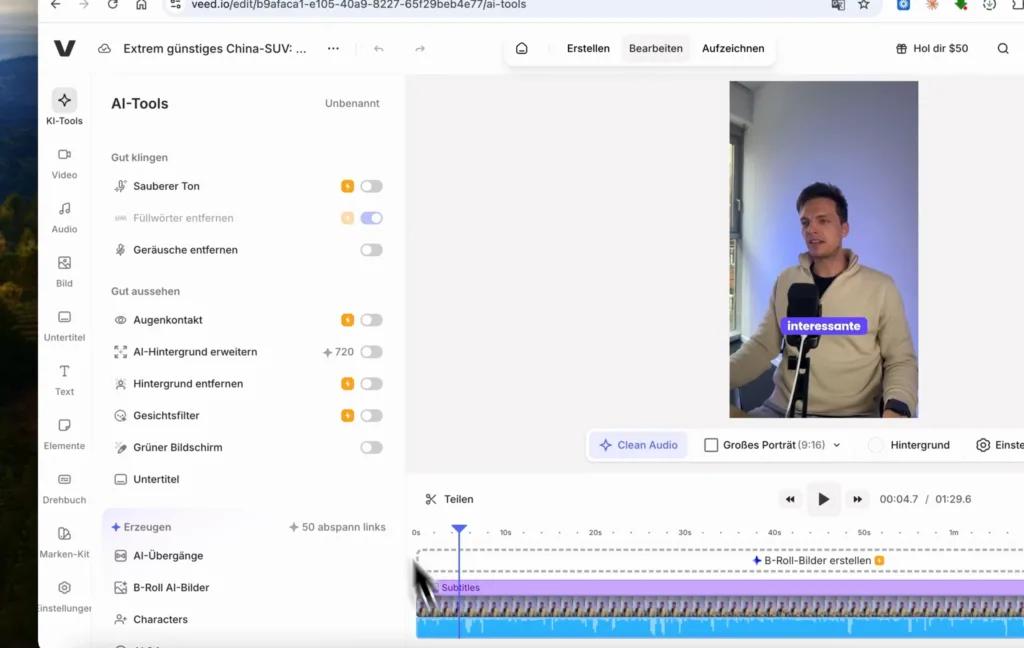
Task: Click the VEED logo
Action: click(65, 48)
